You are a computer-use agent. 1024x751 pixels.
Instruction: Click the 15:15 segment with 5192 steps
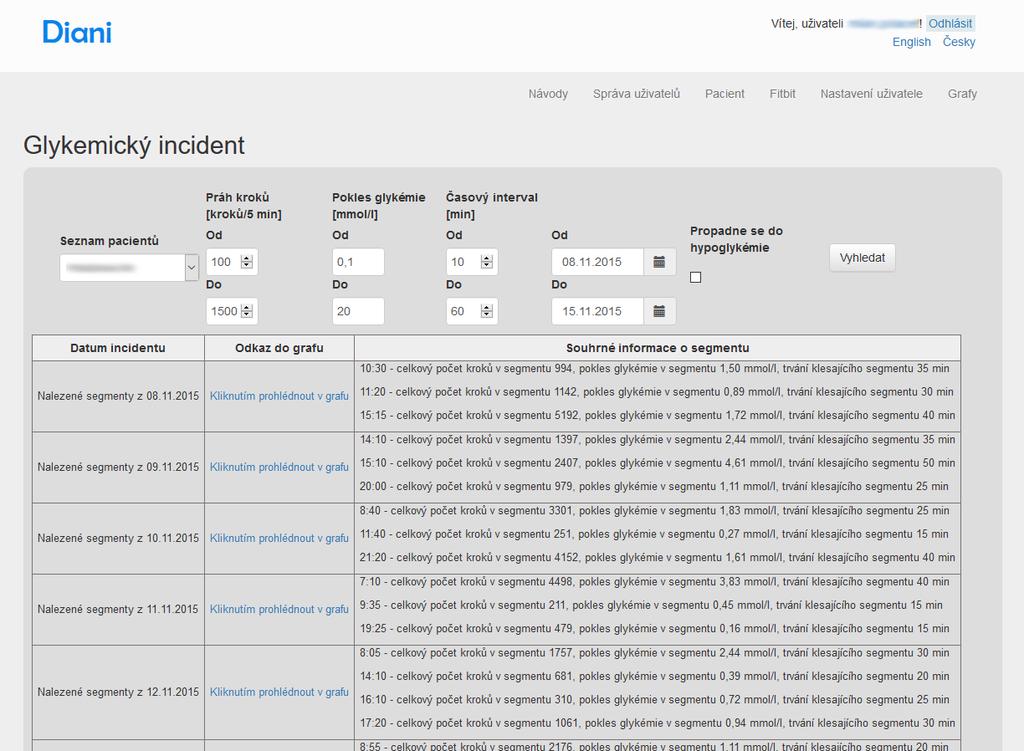point(658,415)
